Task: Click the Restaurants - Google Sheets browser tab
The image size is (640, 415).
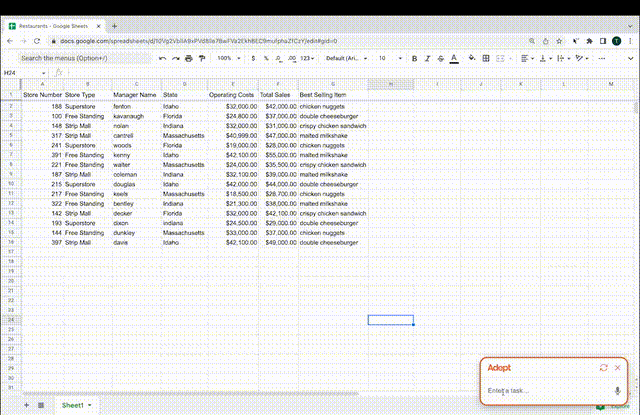Action: tap(52, 25)
